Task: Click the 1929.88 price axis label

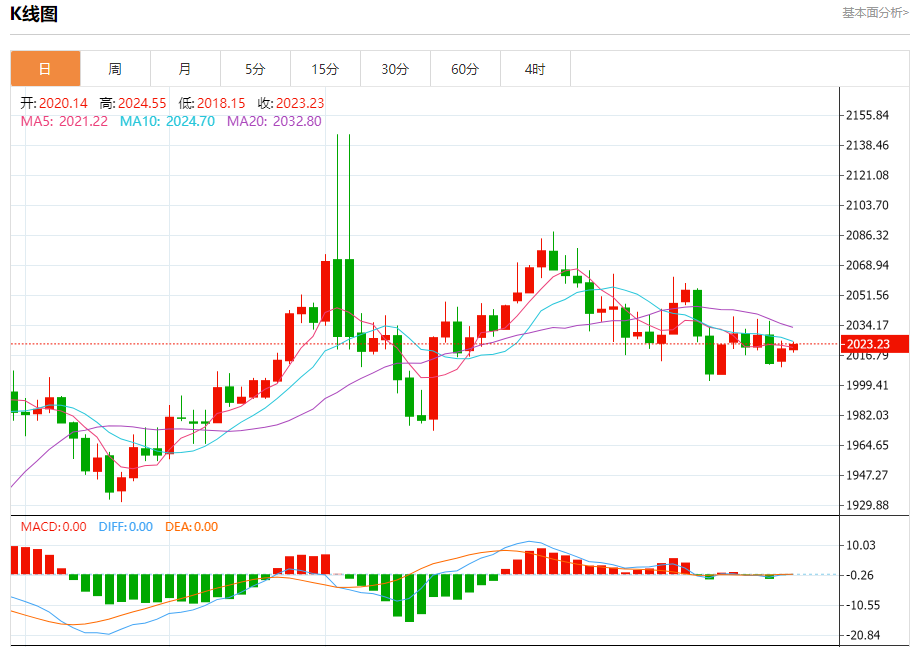Action: click(x=868, y=505)
